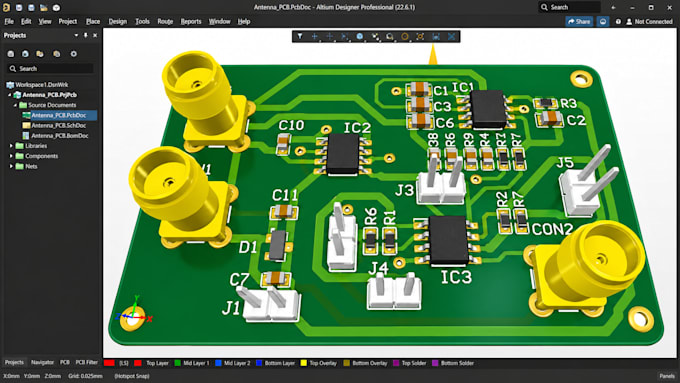Click the gear settings icon in Projects panel
Viewport: 680px width, 383px height.
click(73, 54)
